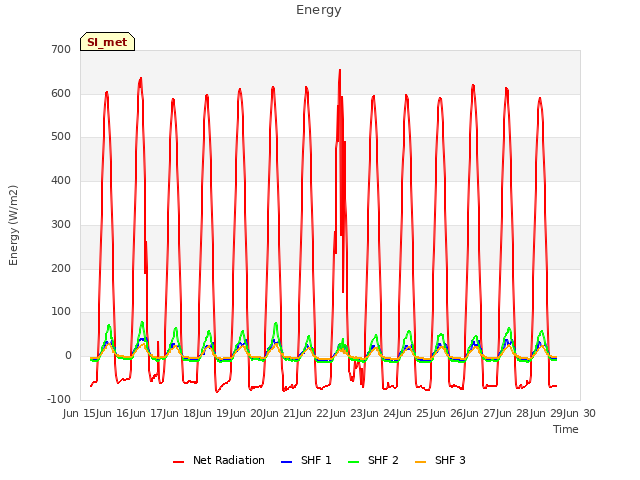The image size is (640, 480).
Task: Click the Jun 20 x-axis label
Action: tap(247, 413)
